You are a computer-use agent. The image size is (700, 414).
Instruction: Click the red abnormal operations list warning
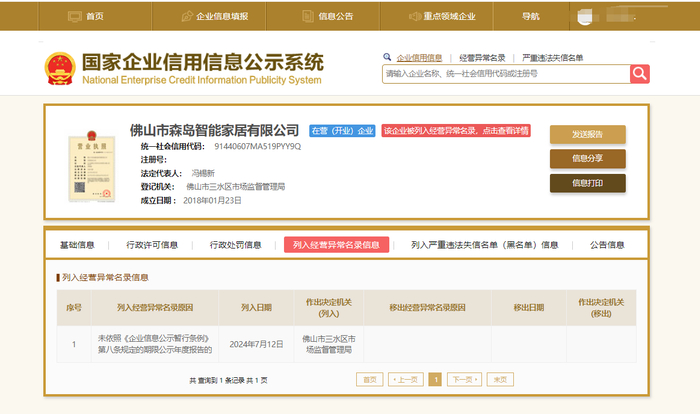(455, 131)
